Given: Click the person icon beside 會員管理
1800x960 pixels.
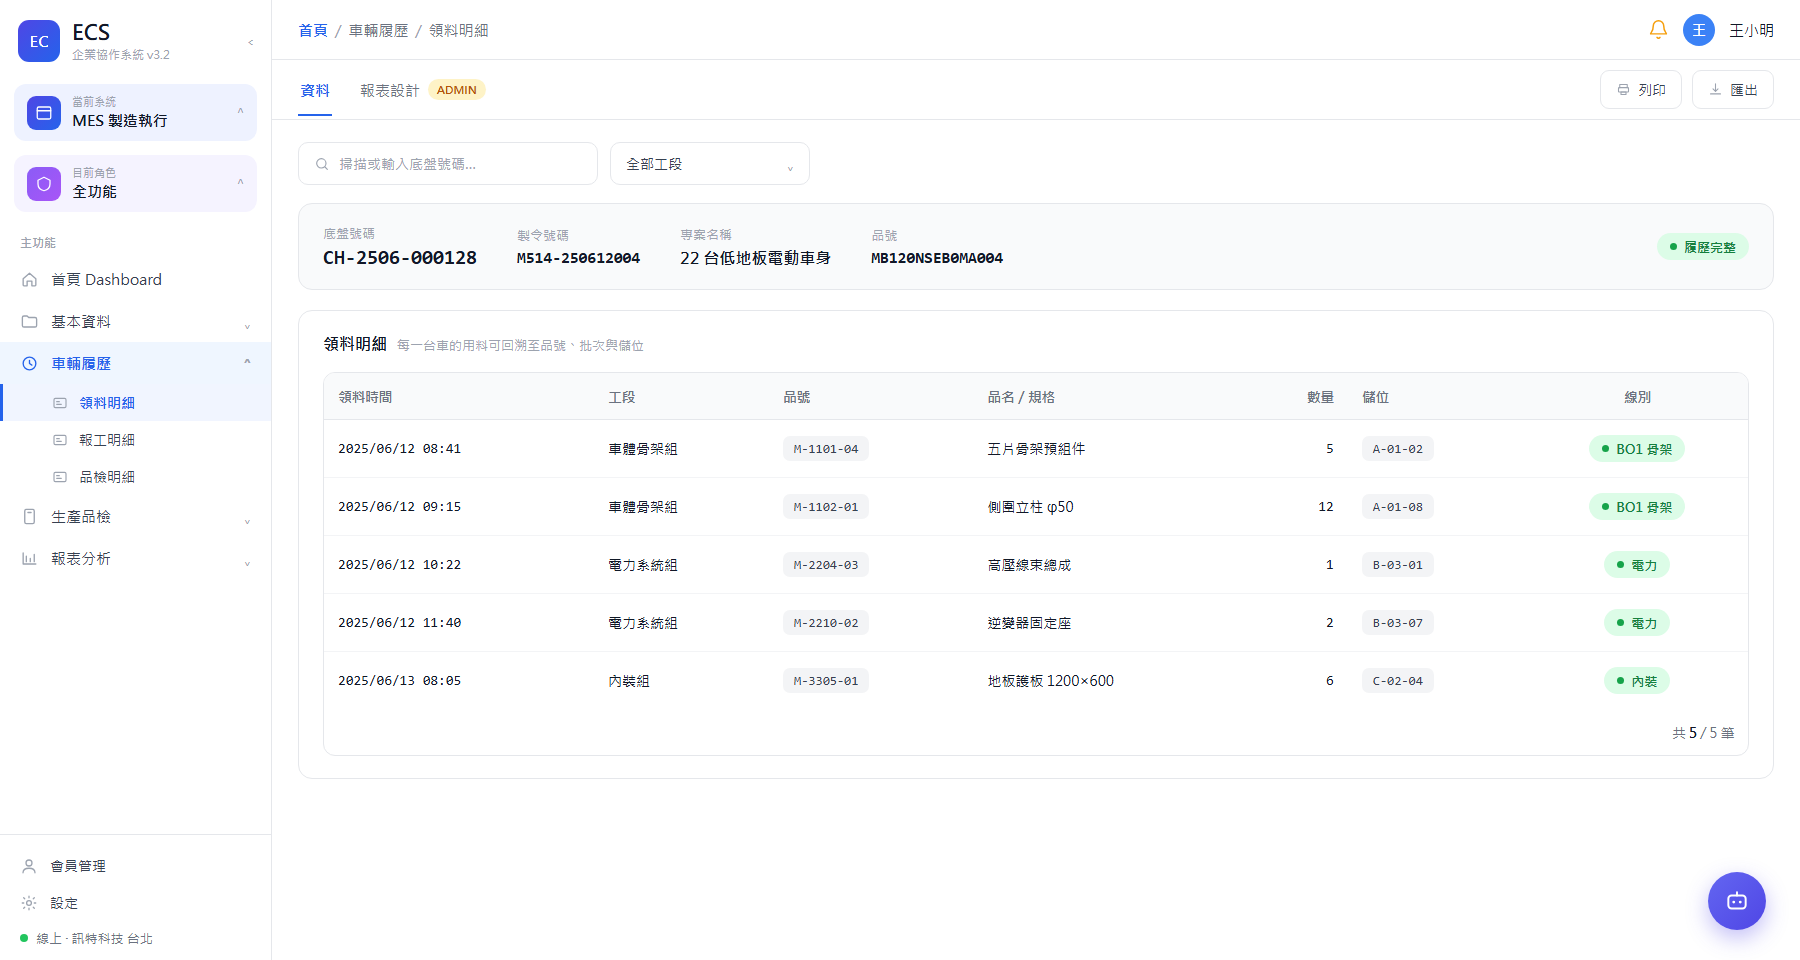Looking at the screenshot, I should pos(30,866).
